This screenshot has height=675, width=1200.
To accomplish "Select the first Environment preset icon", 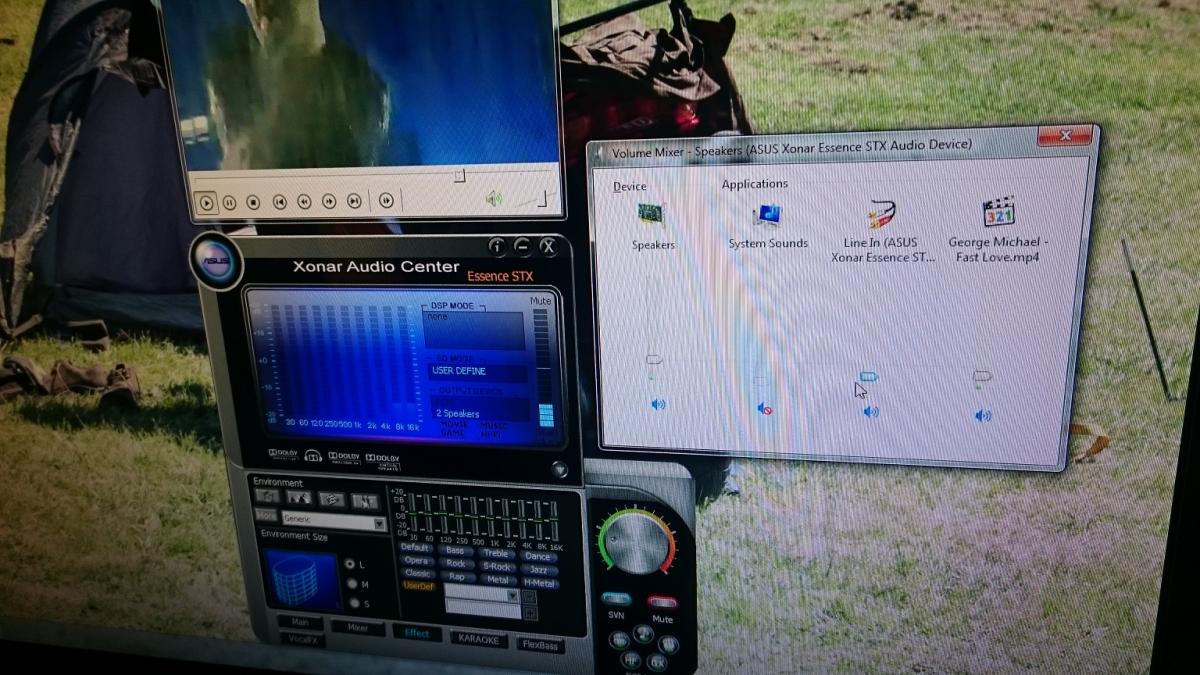I will (267, 497).
